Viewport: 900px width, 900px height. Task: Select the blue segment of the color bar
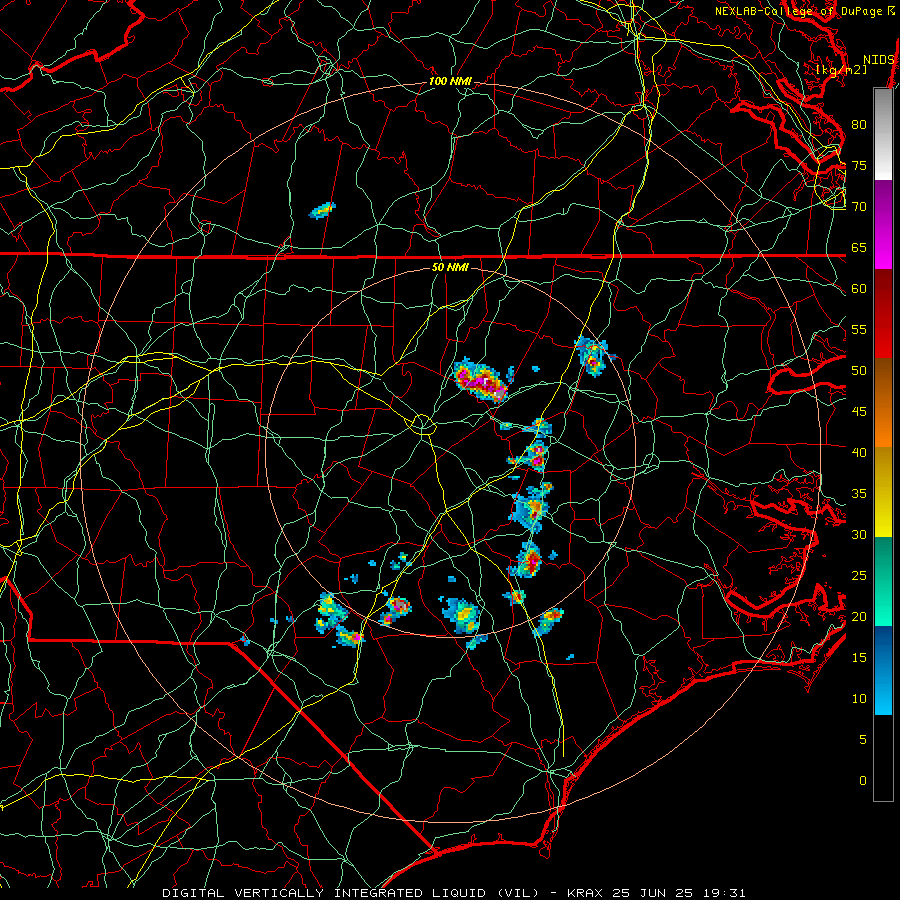pyautogui.click(x=883, y=670)
